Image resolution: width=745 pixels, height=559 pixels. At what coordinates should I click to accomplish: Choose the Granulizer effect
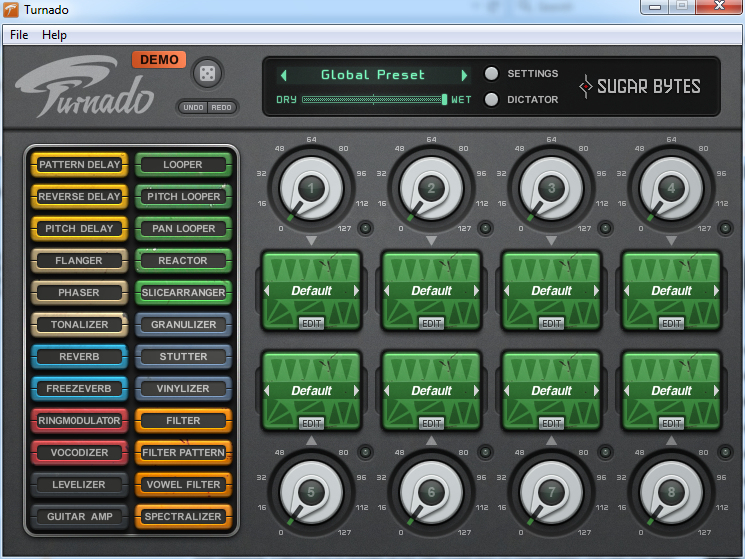(x=183, y=324)
